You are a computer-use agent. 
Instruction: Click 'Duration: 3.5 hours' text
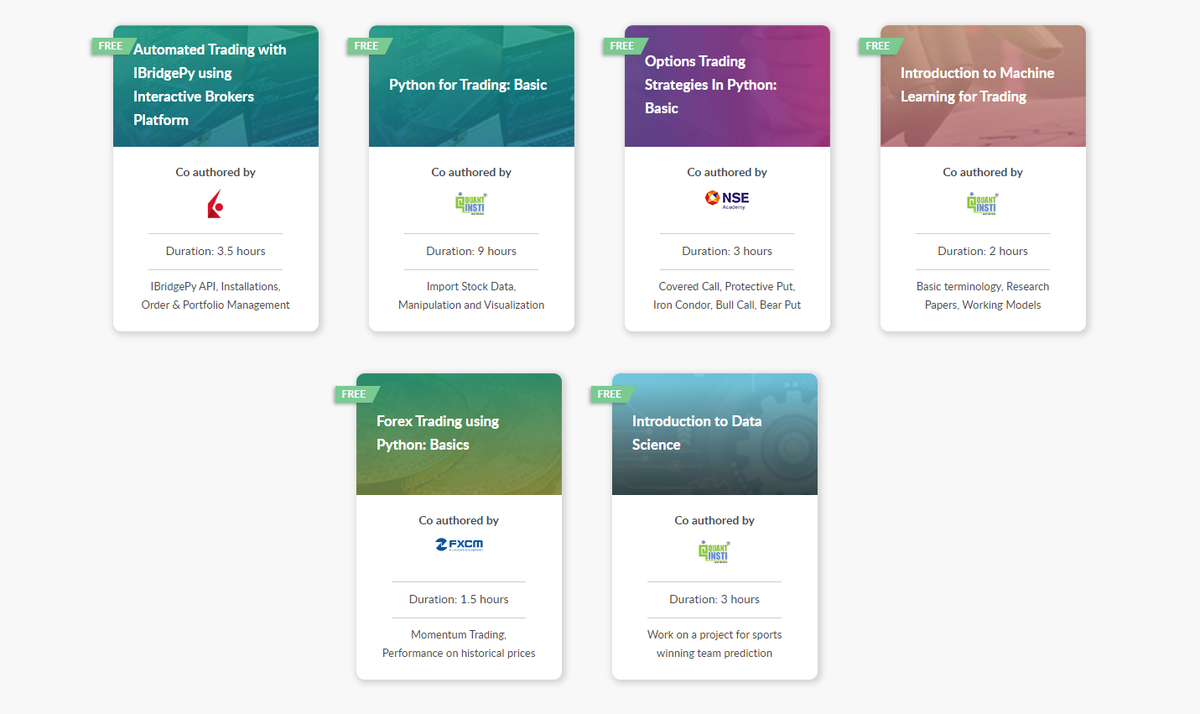click(215, 251)
